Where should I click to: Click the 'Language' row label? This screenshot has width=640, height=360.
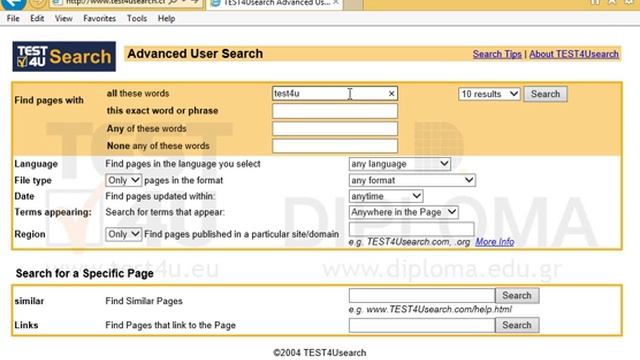(x=36, y=164)
